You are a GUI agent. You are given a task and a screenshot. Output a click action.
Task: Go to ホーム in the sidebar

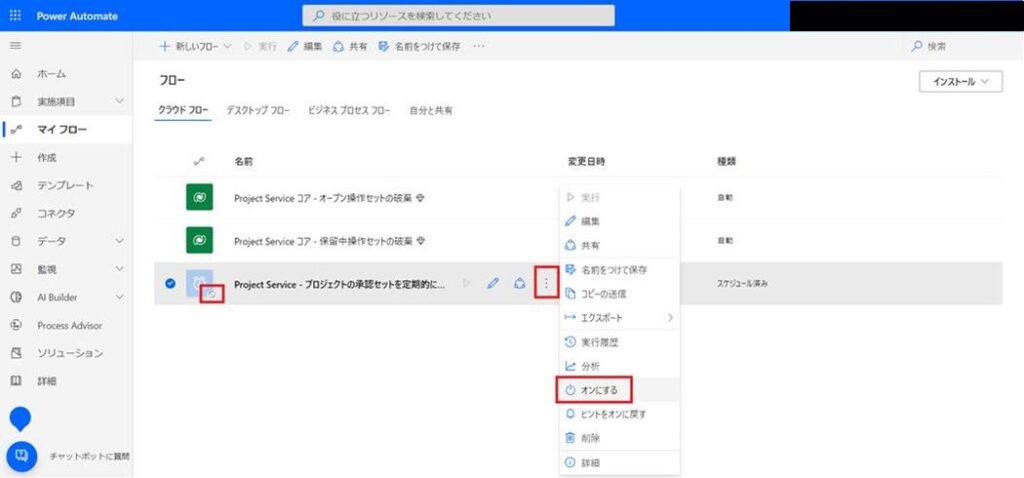(x=51, y=74)
